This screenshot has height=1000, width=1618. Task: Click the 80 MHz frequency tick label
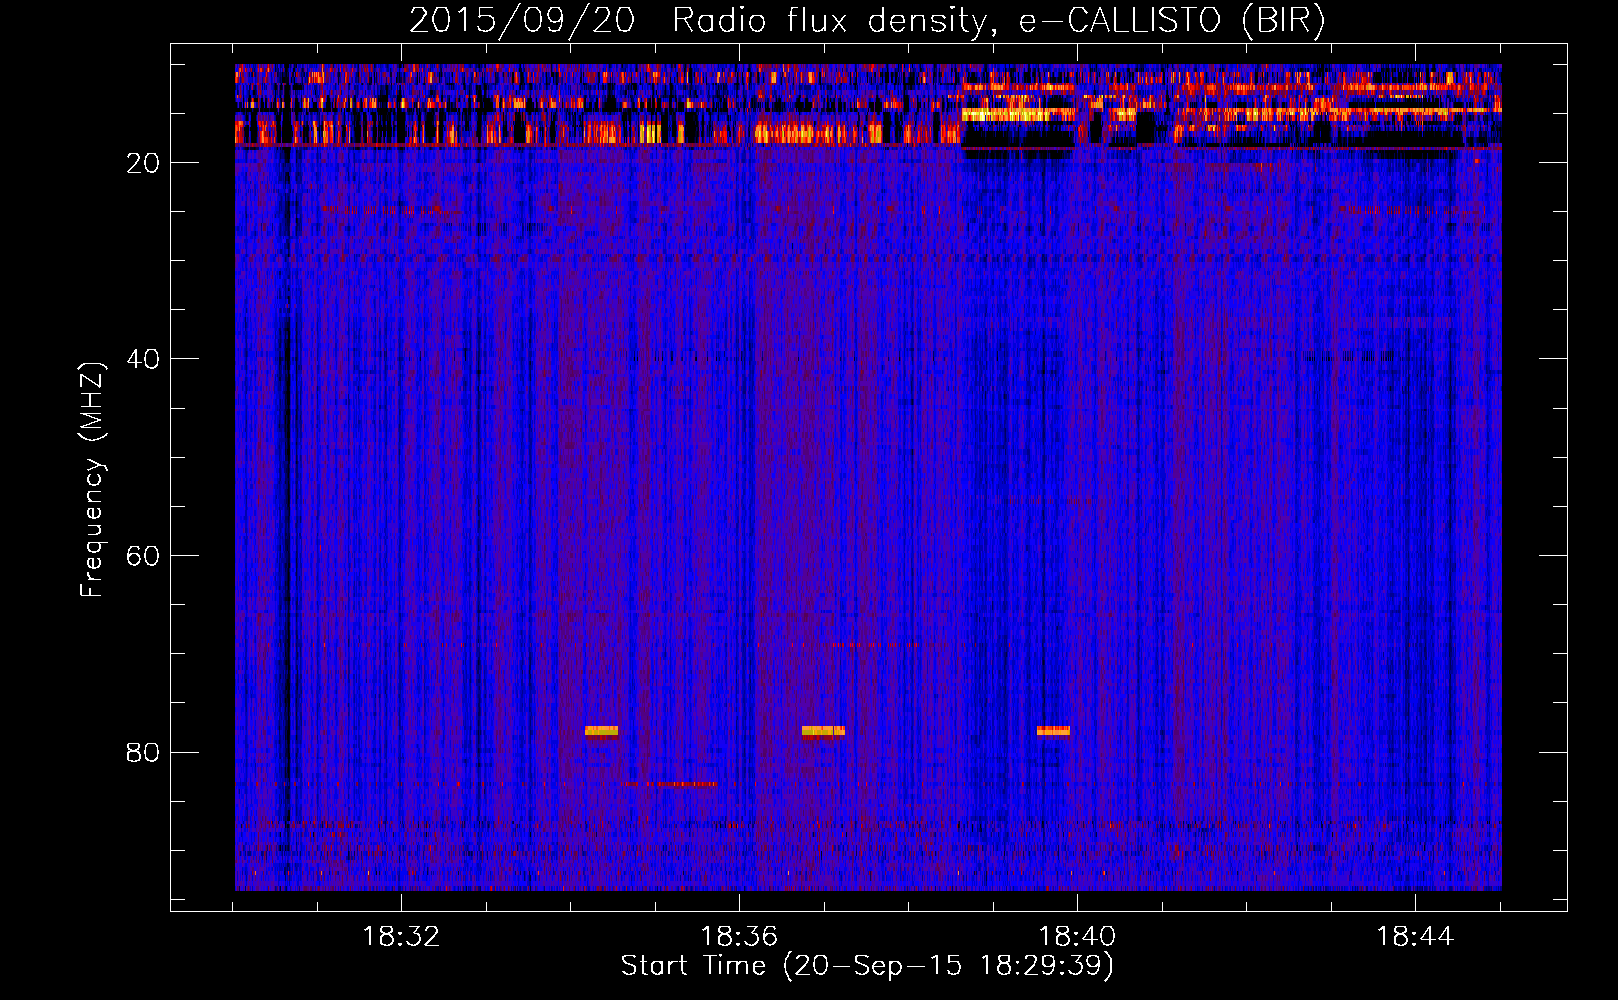point(143,752)
